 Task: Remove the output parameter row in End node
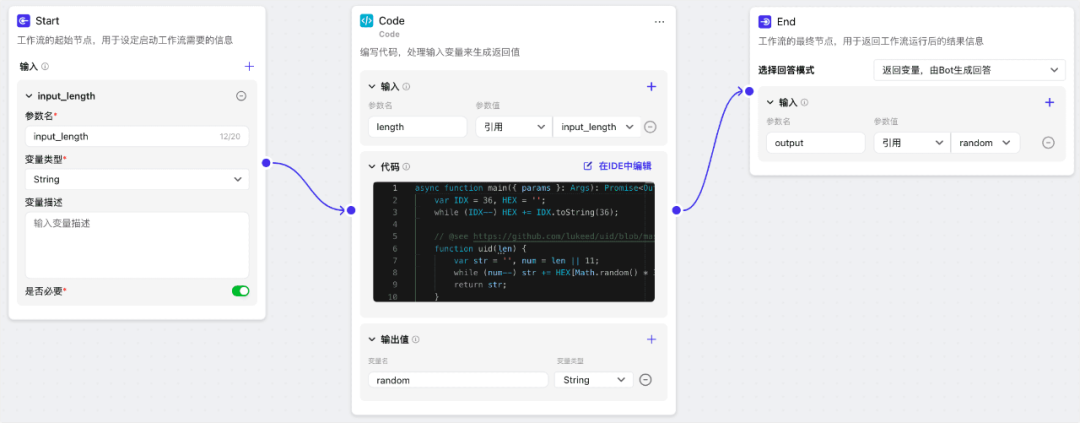(x=1048, y=143)
